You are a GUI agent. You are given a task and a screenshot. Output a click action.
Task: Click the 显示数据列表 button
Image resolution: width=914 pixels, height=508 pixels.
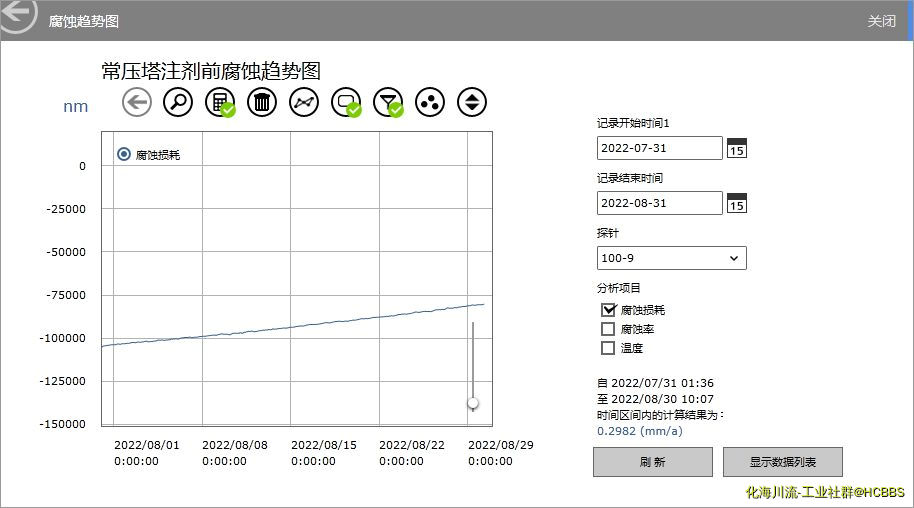point(782,462)
